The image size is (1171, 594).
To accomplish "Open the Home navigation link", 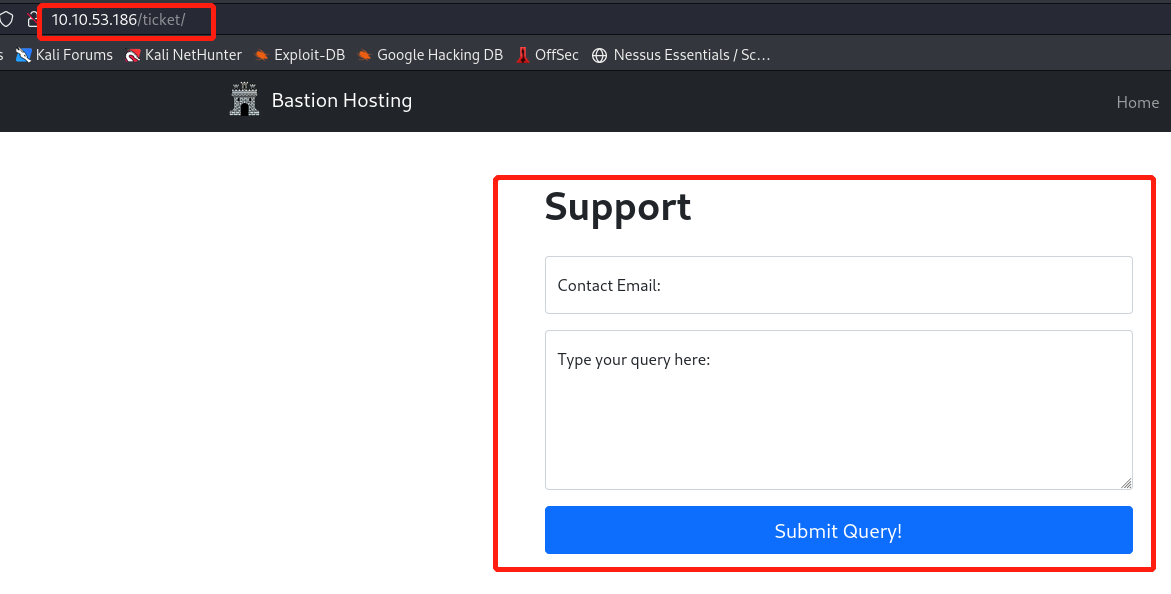I will (1137, 102).
